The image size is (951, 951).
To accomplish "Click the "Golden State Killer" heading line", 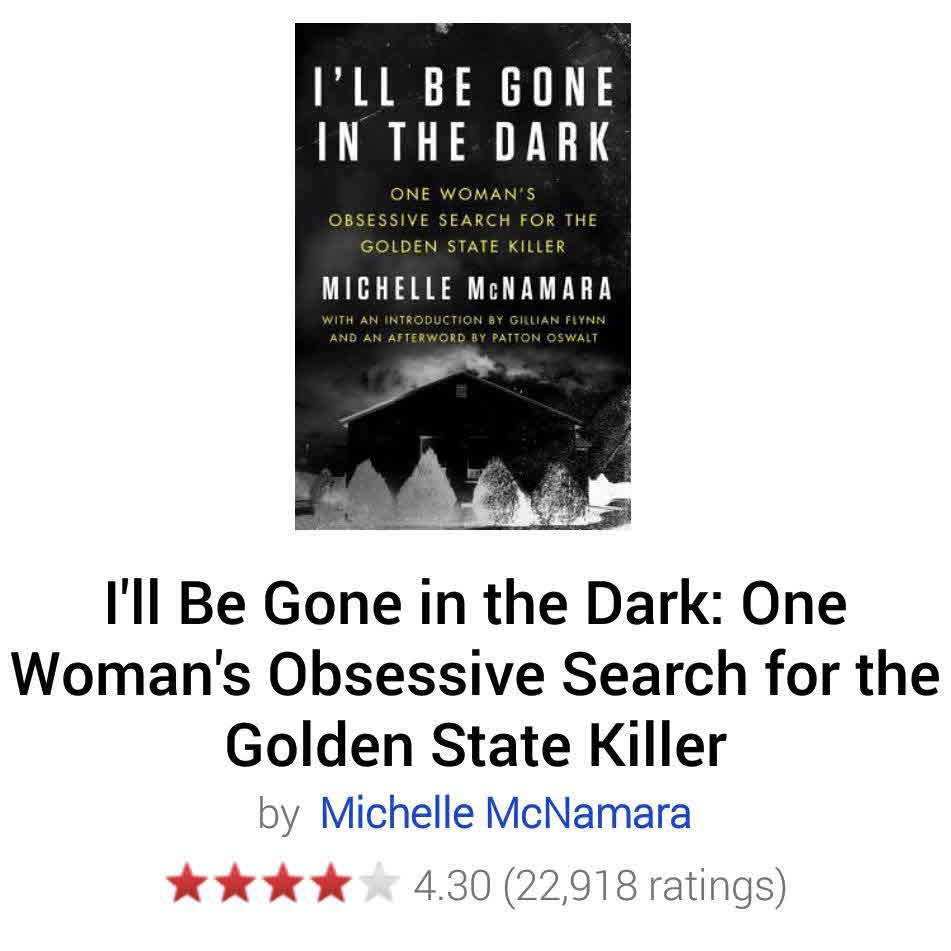I will coord(476,745).
